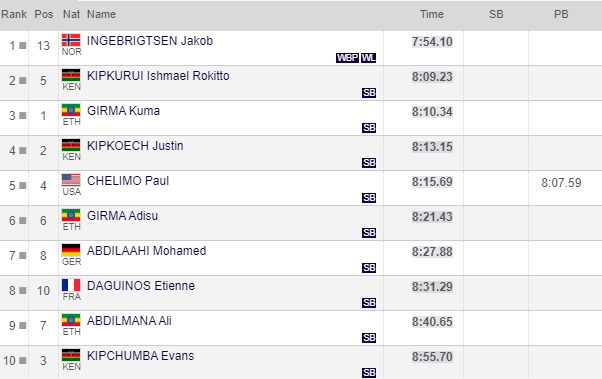Click the German flag beside Abdilaahi Mohamed
Image resolution: width=602 pixels, height=379 pixels.
(x=71, y=250)
